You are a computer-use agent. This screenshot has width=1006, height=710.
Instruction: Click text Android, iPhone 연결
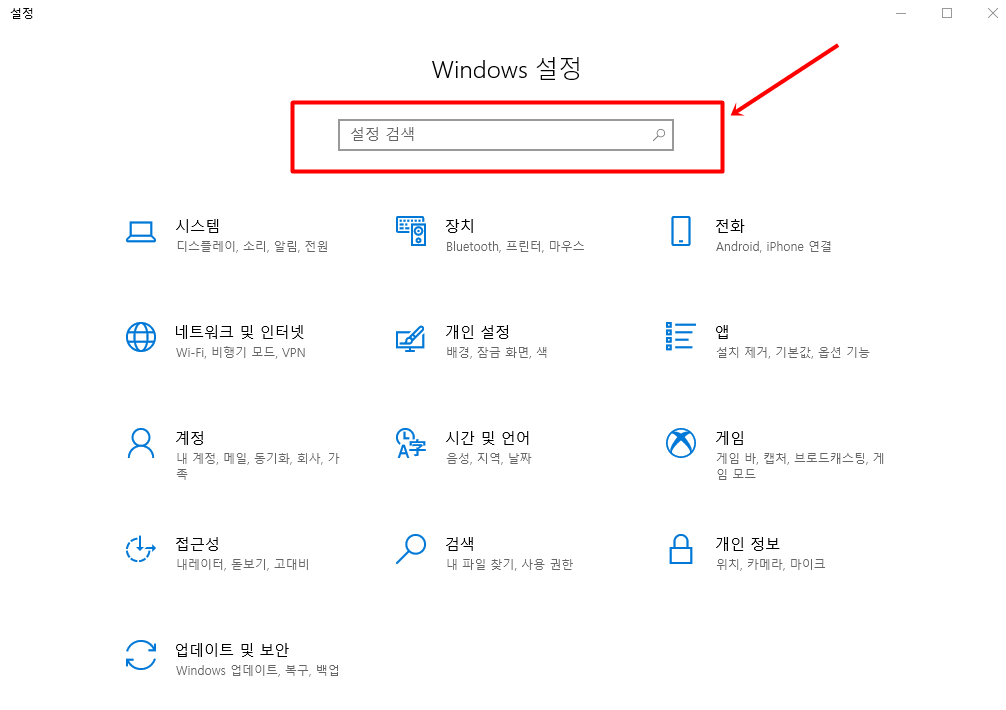[774, 246]
